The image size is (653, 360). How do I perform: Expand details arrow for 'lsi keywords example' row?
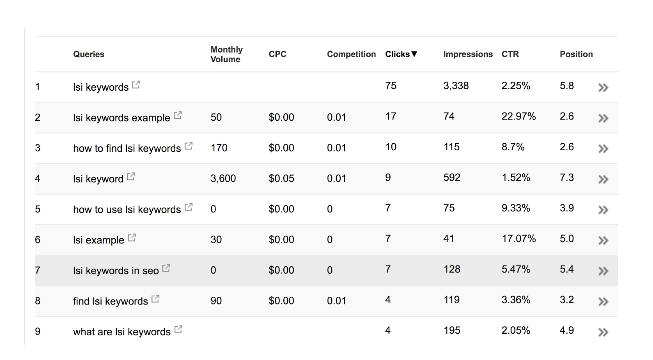(603, 118)
